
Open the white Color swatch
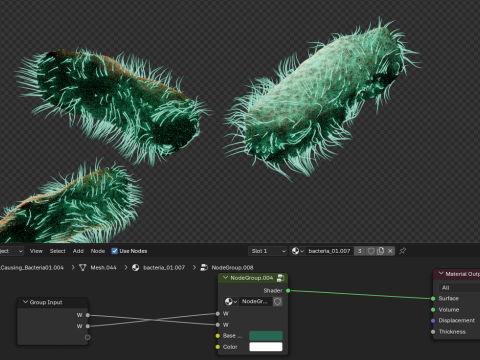pyautogui.click(x=266, y=347)
